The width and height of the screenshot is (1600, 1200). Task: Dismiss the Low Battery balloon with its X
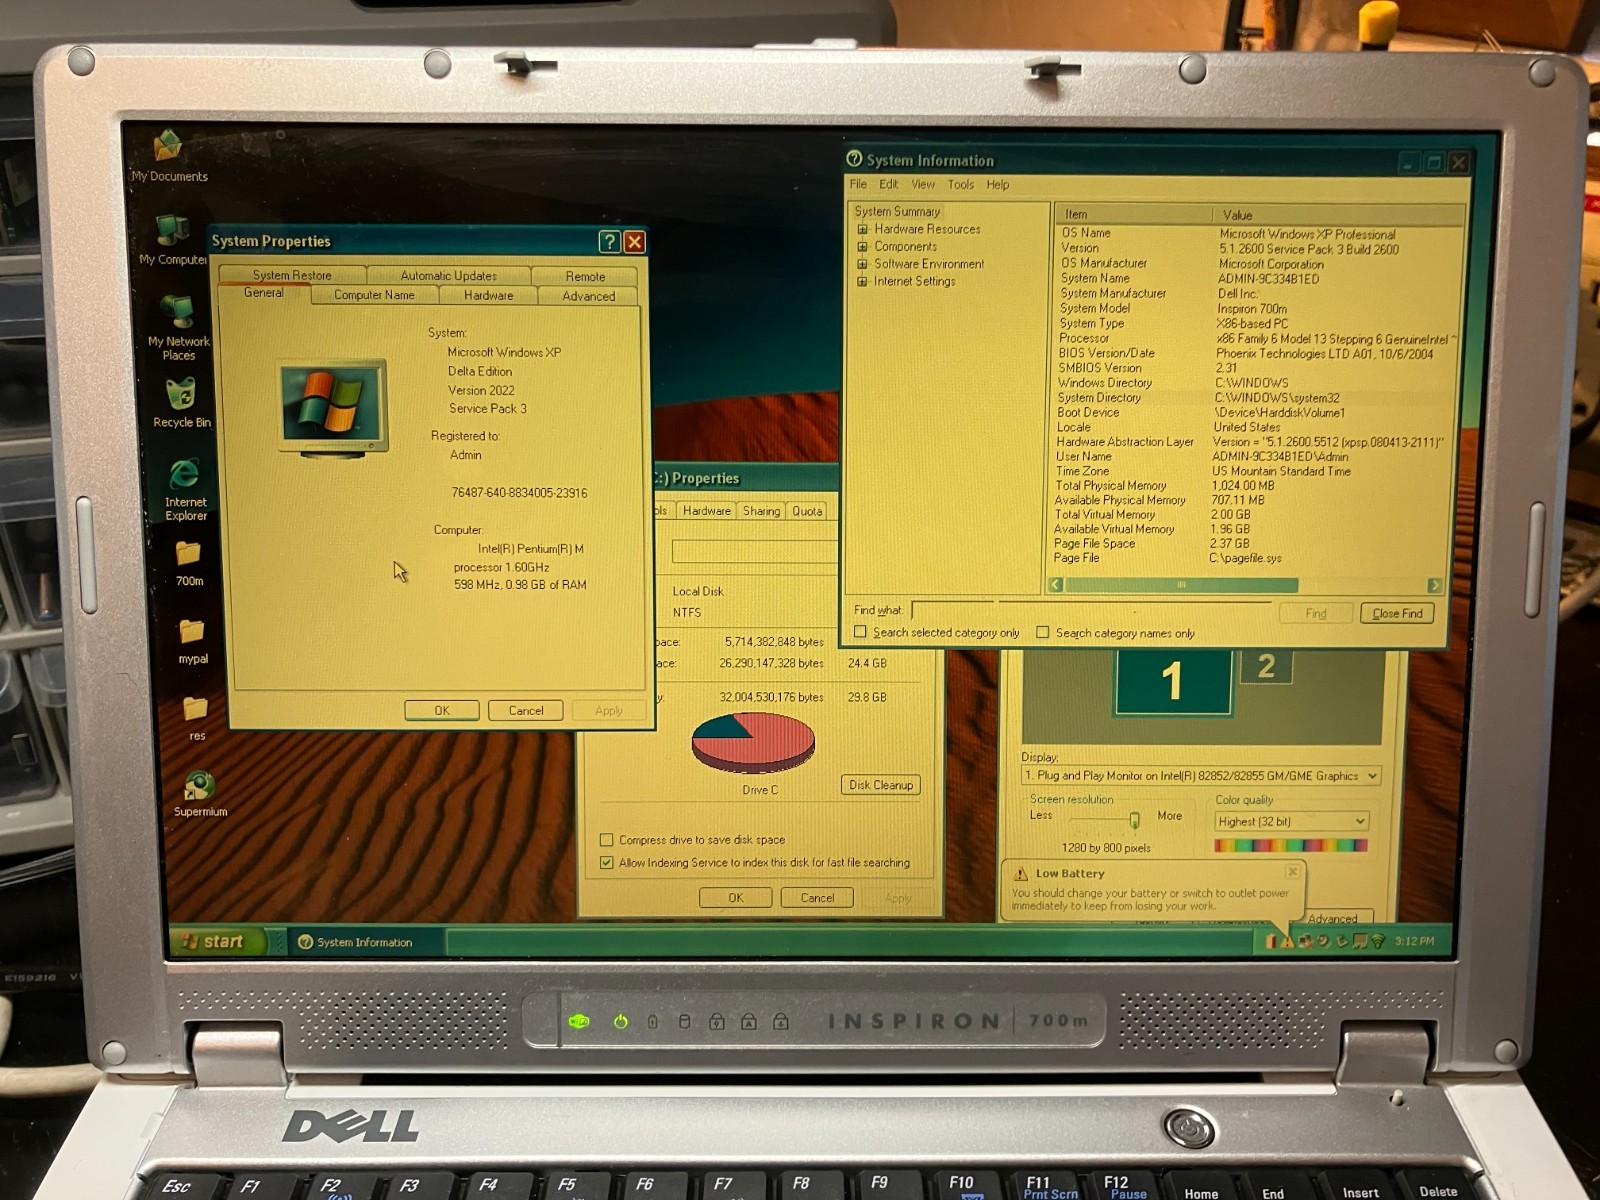tap(1292, 872)
